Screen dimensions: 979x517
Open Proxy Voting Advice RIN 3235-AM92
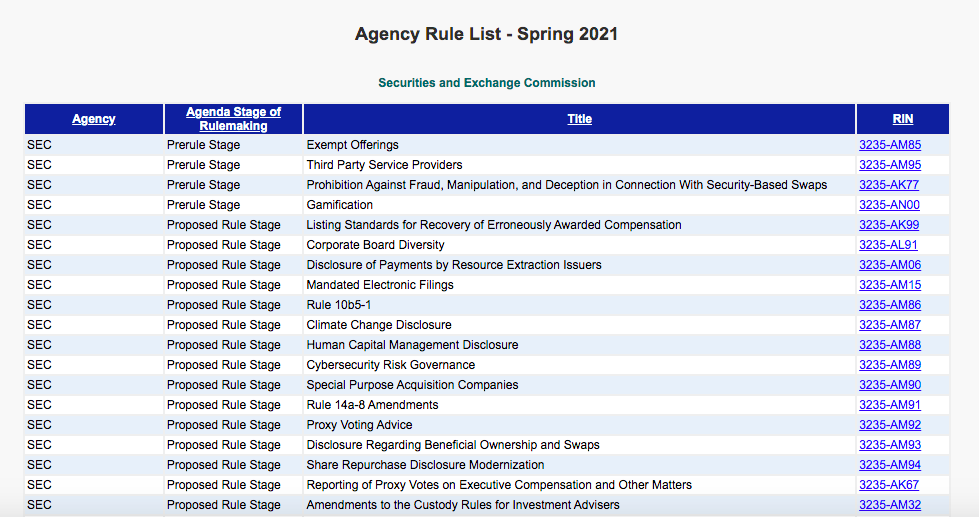pyautogui.click(x=889, y=425)
